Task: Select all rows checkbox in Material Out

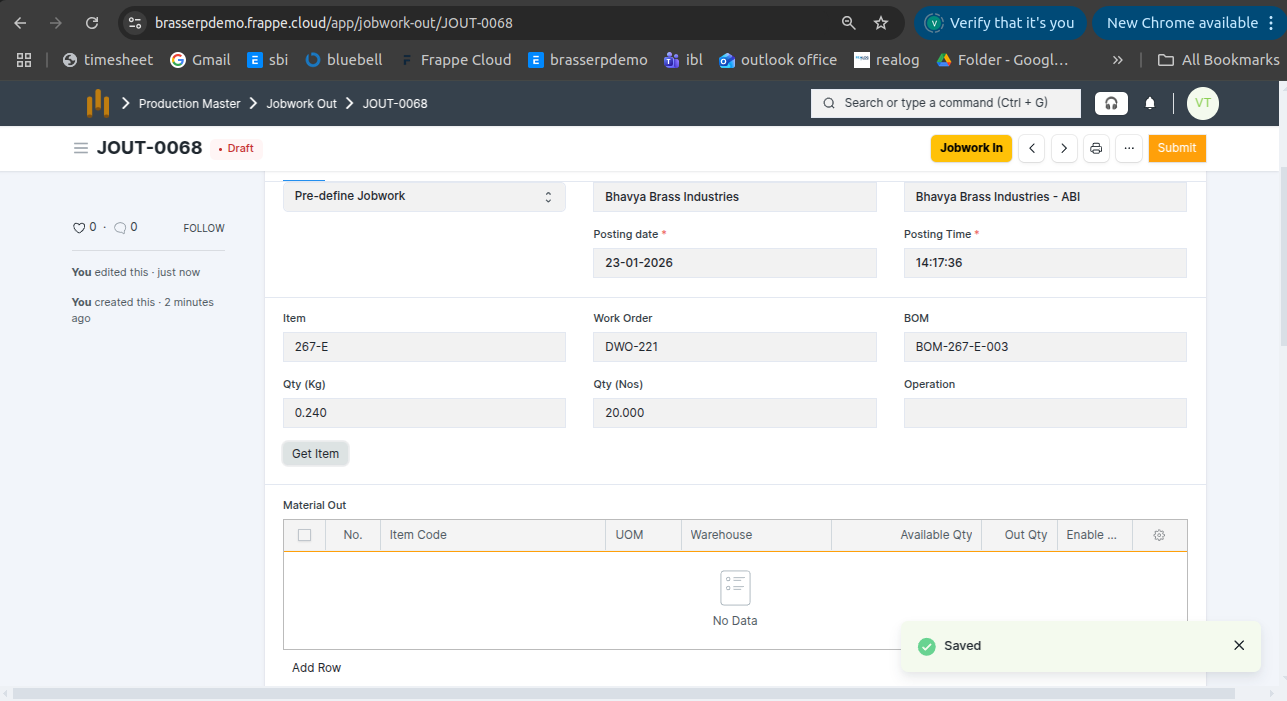Action: coord(305,535)
